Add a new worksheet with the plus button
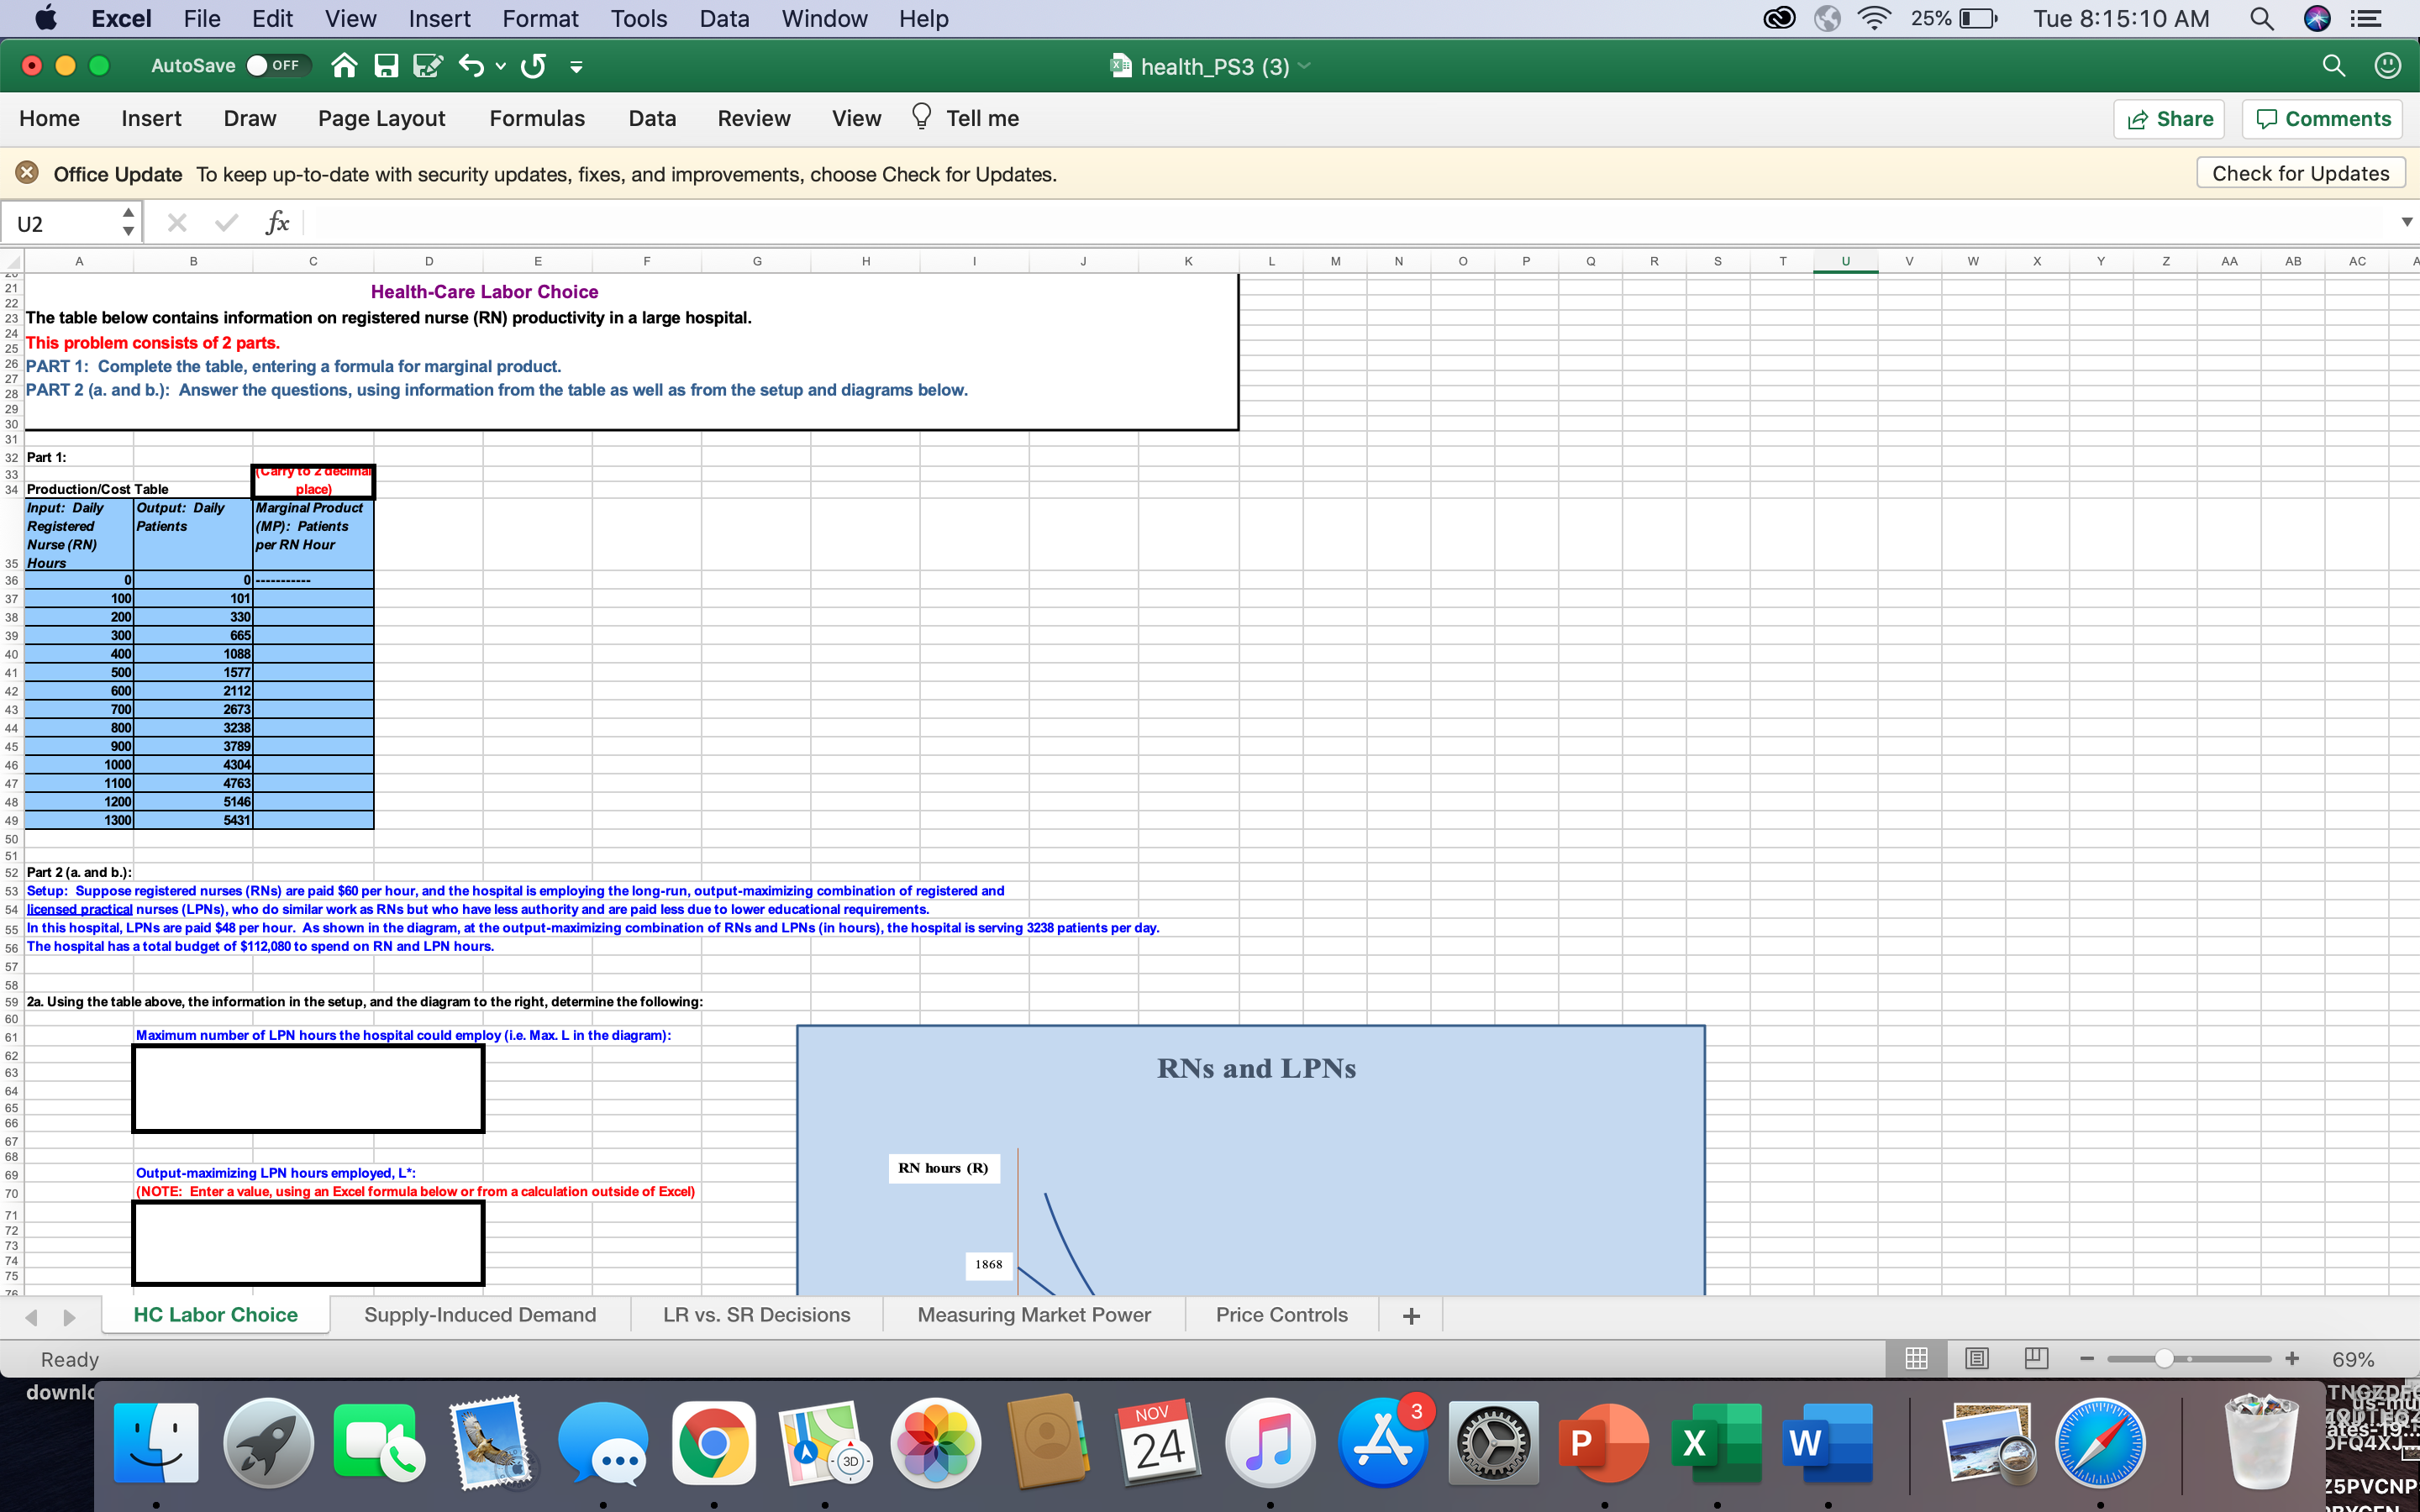The height and width of the screenshot is (1512, 2420). pos(1409,1314)
